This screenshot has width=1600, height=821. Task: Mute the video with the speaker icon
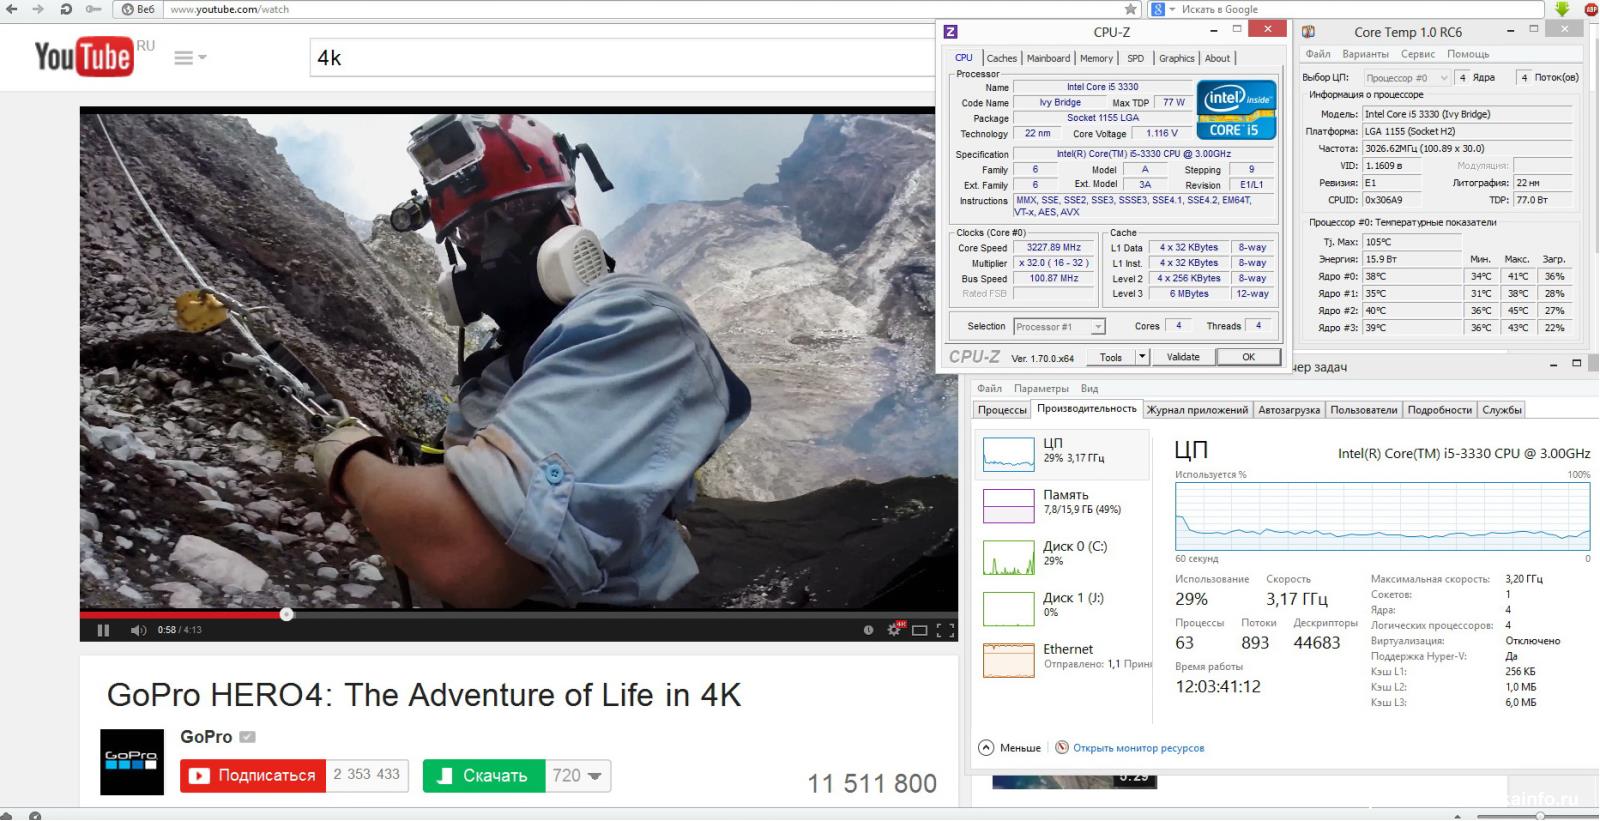coord(138,630)
